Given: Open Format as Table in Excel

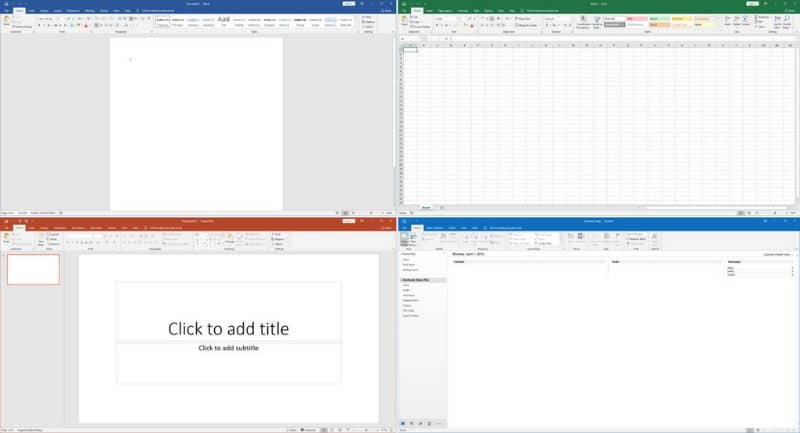Looking at the screenshot, I should point(596,21).
